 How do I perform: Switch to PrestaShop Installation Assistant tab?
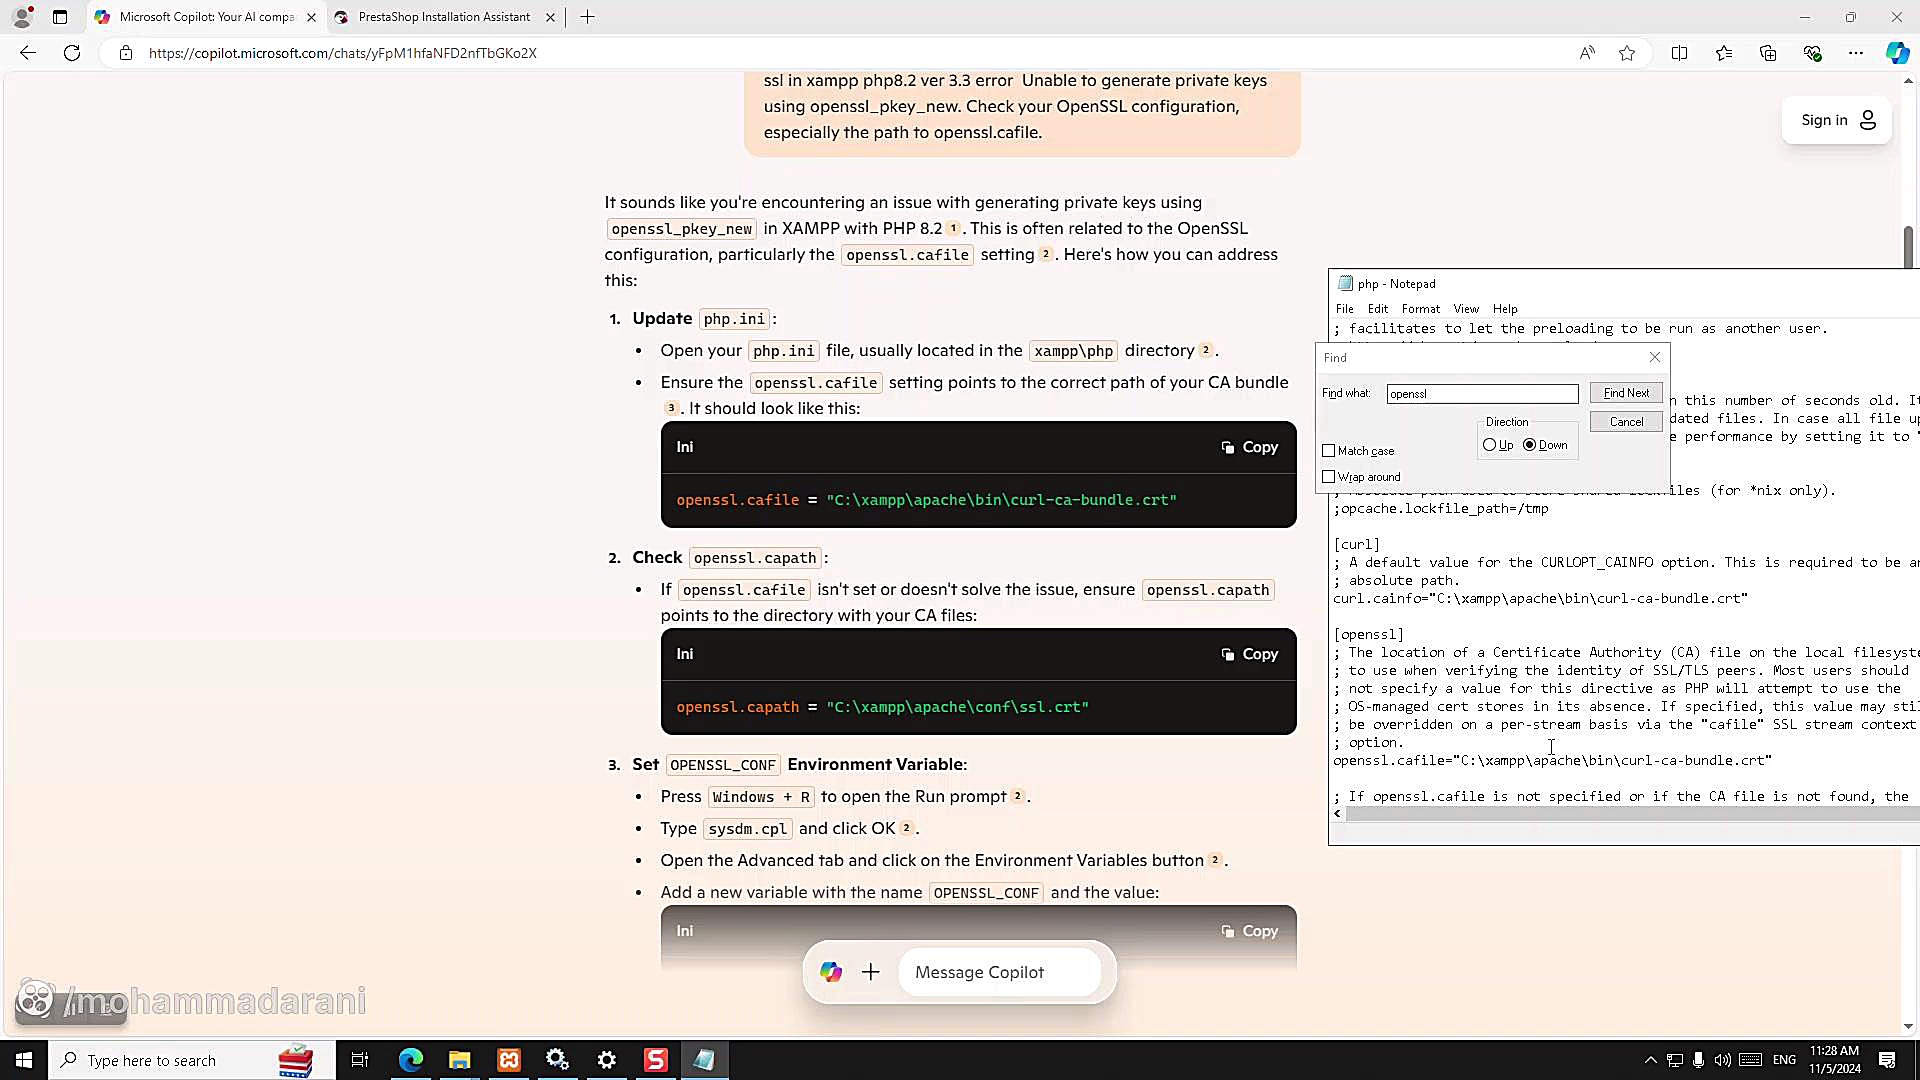pos(444,17)
